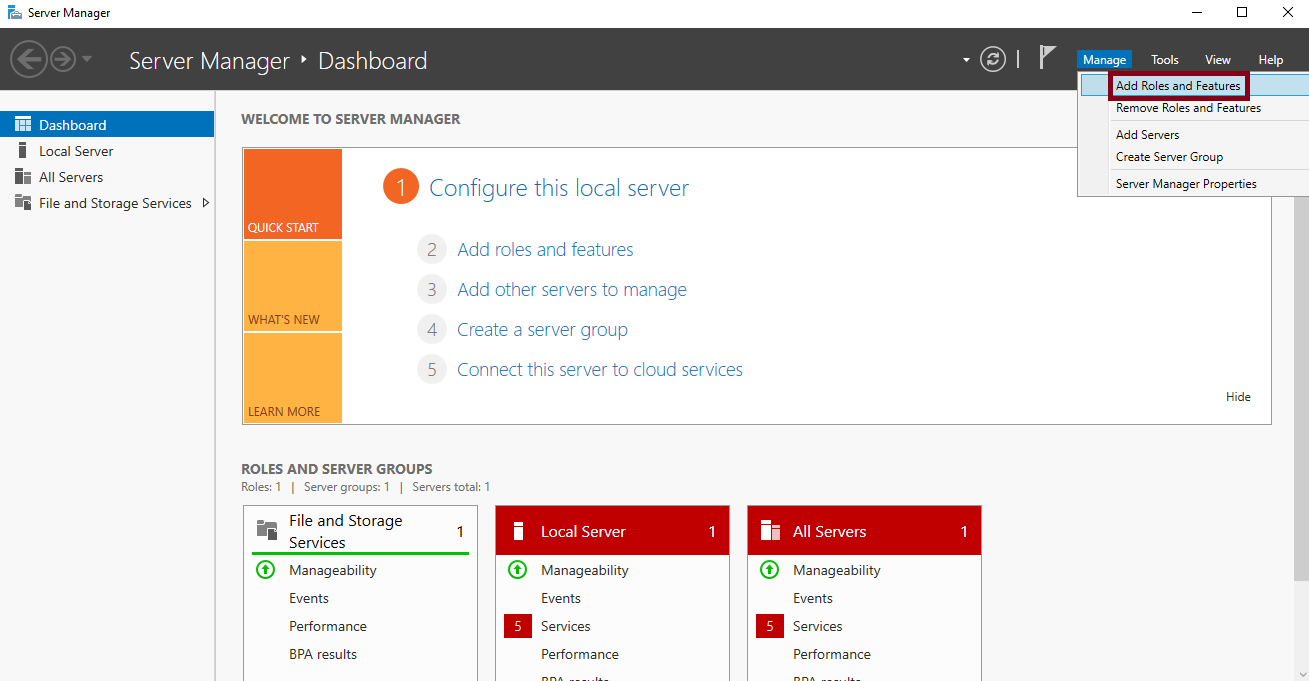Open dropdown arrow left of Refresh

[x=966, y=60]
